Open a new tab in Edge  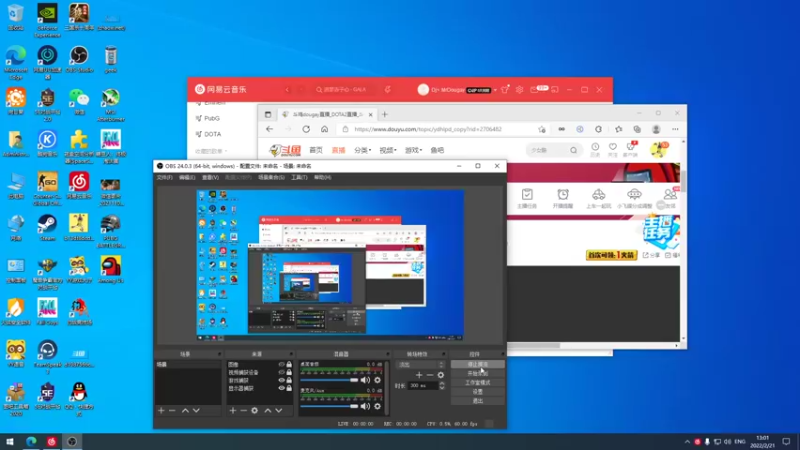tap(385, 114)
